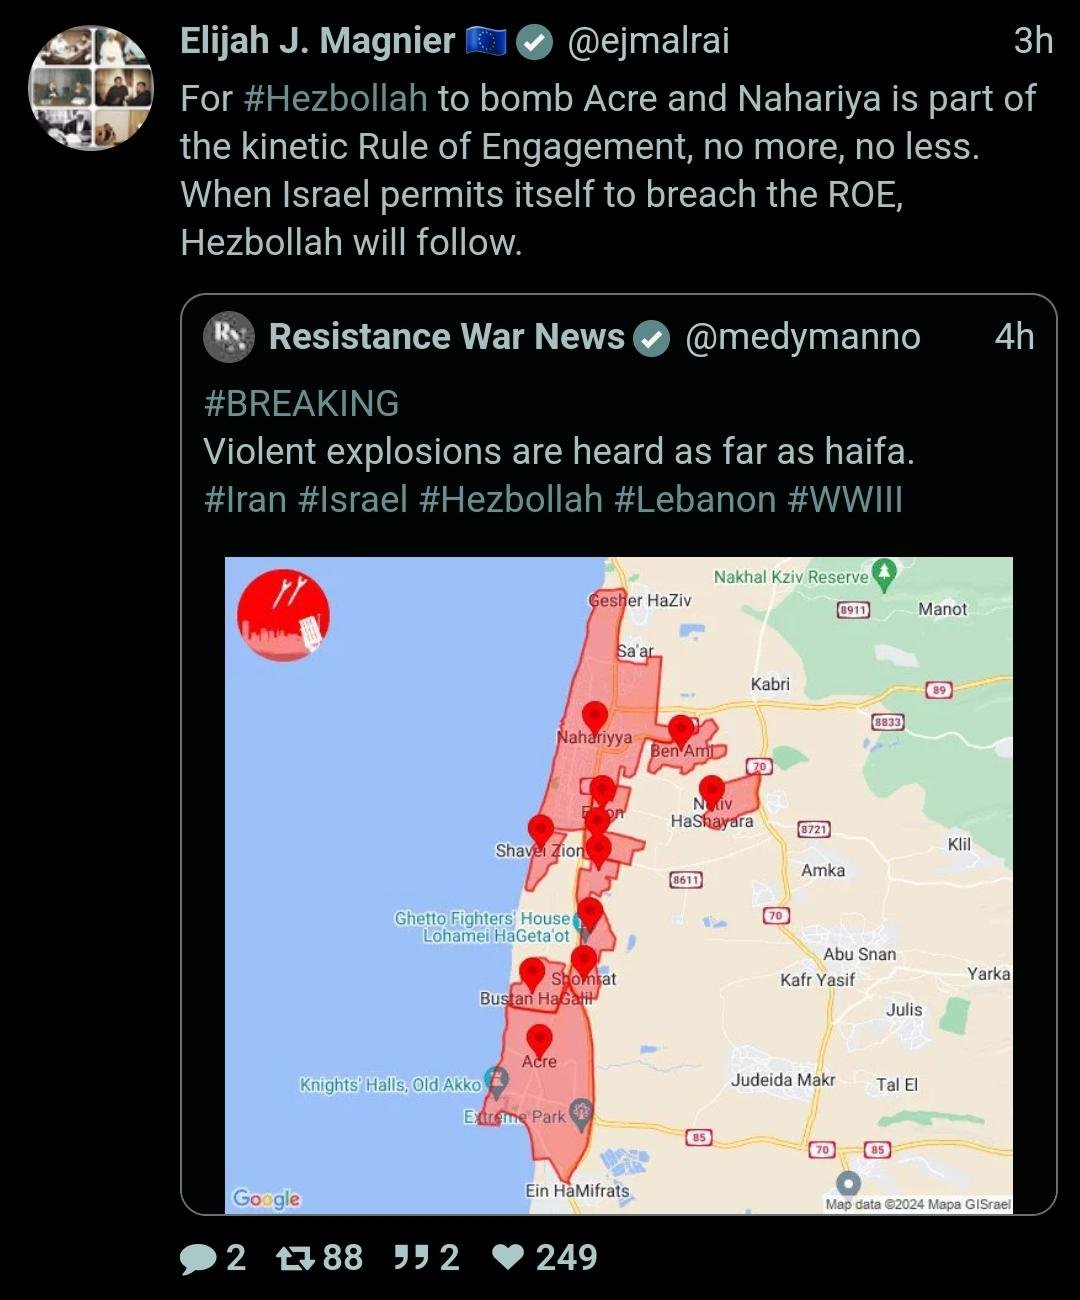
Task: Open the #WWIII hashtag
Action: coord(845,499)
